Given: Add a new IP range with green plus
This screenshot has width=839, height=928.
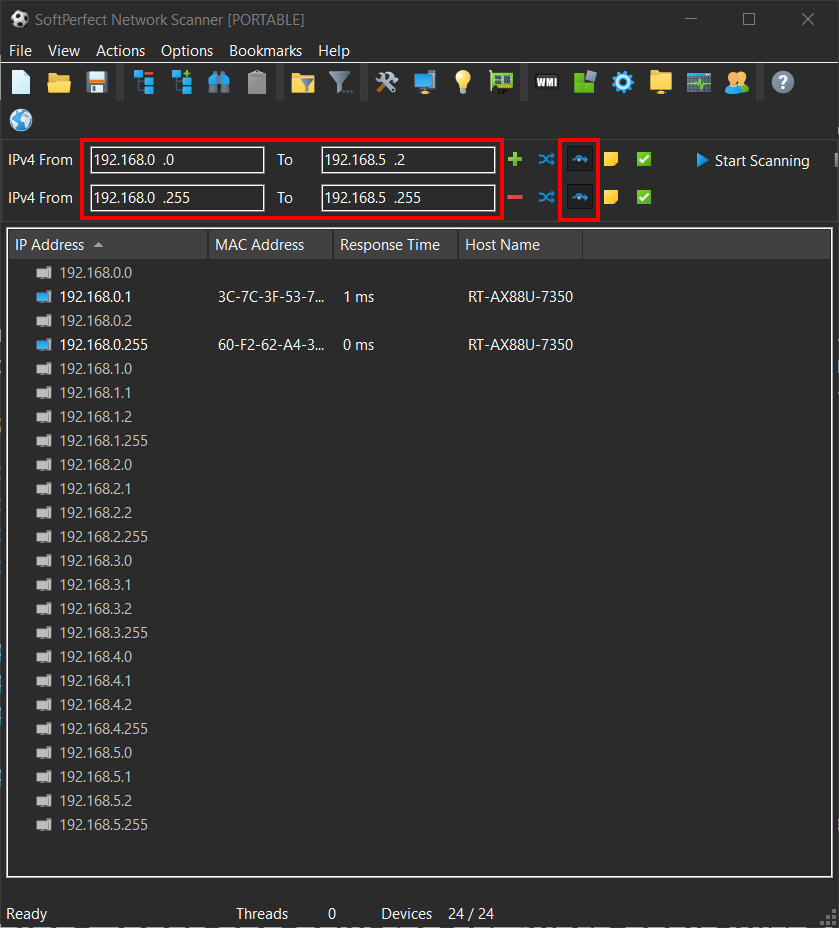Looking at the screenshot, I should pos(515,159).
